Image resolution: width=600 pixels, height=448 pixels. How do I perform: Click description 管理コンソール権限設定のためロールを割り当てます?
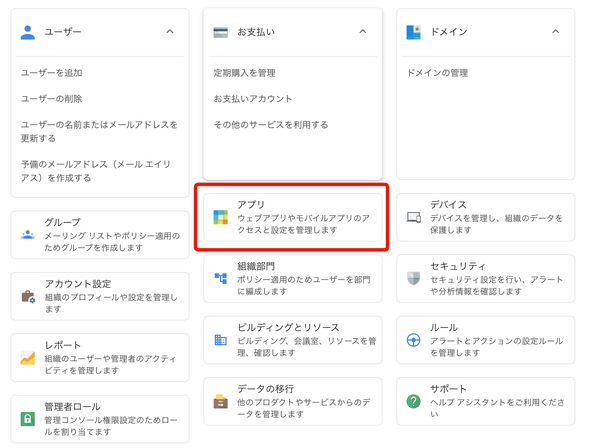coord(111,426)
